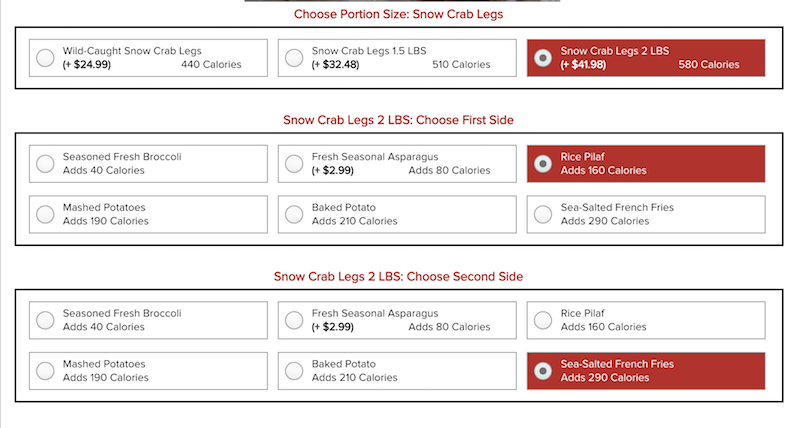This screenshot has height=428, width=800.
Task: Click the +$41.98 two-pound portion option
Action: click(x=583, y=65)
